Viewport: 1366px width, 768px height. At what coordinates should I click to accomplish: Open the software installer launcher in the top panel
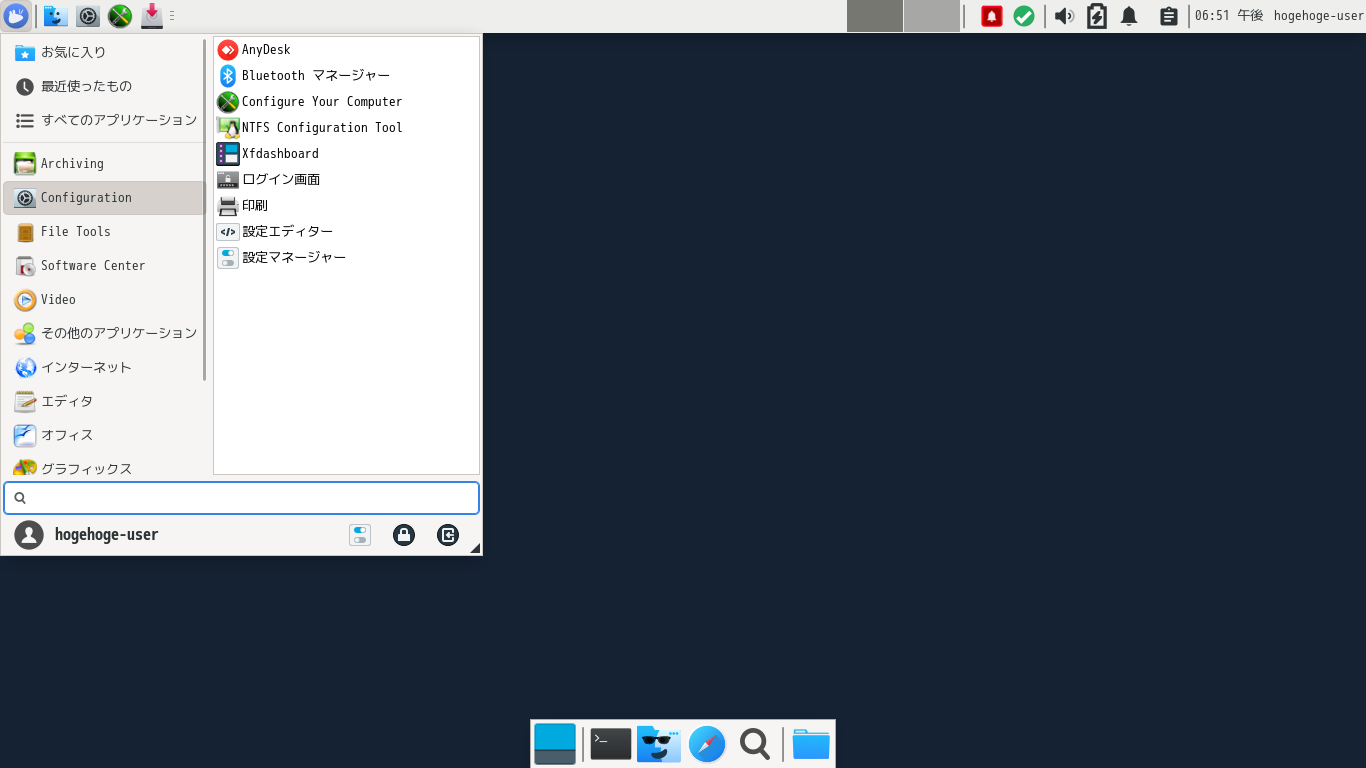tap(152, 16)
